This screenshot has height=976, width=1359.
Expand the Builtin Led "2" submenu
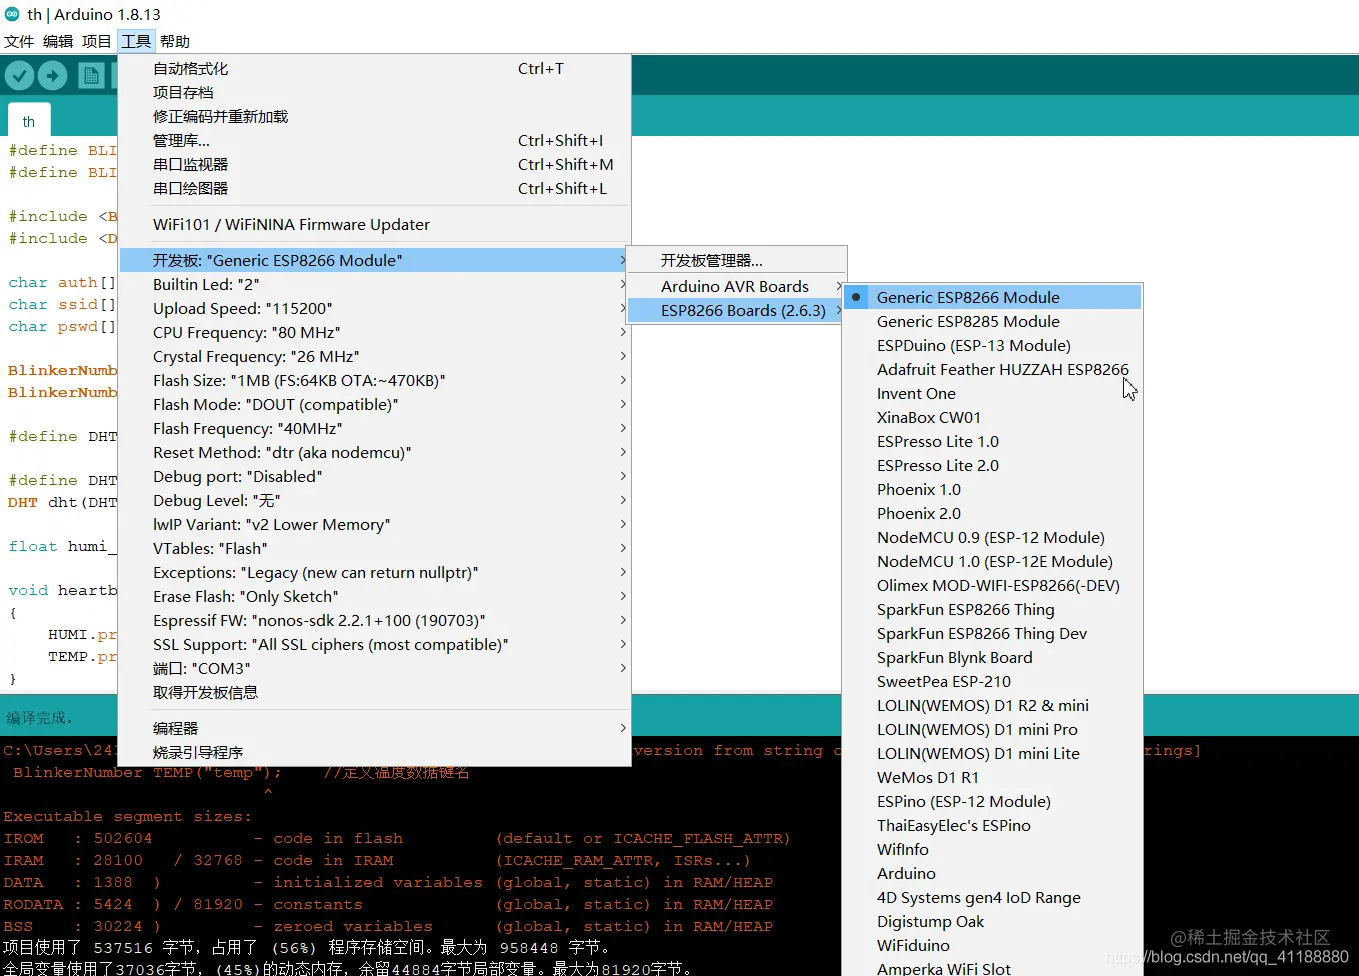pyautogui.click(x=375, y=284)
